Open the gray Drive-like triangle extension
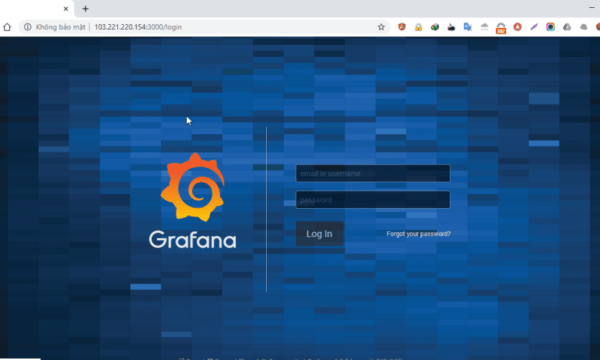The width and height of the screenshot is (600, 360). point(567,27)
